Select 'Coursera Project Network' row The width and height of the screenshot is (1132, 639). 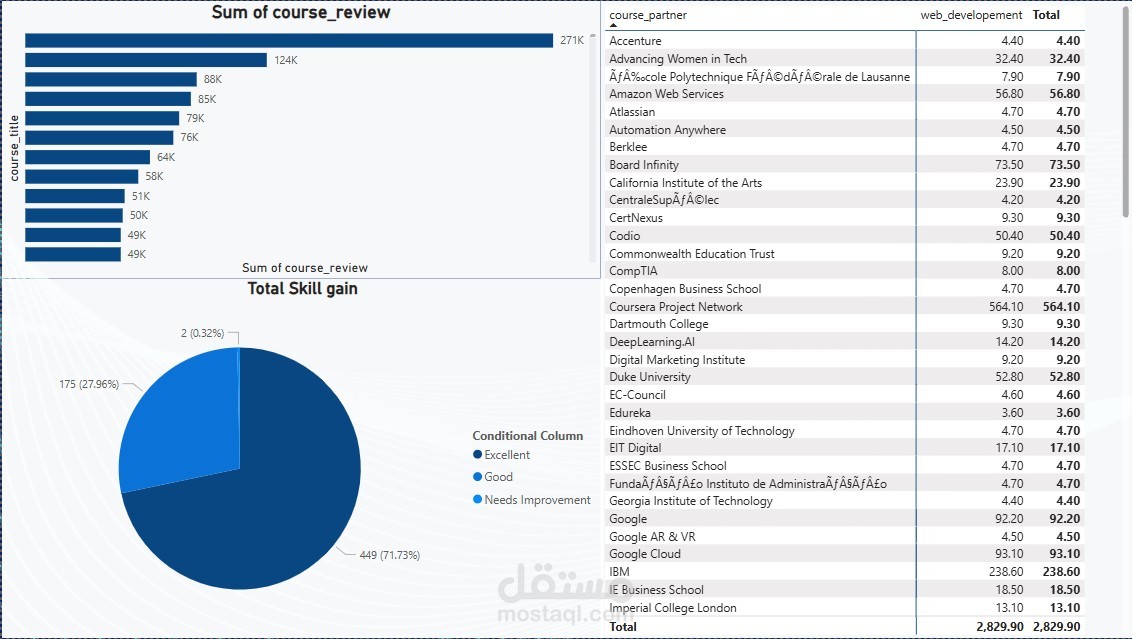(x=844, y=306)
